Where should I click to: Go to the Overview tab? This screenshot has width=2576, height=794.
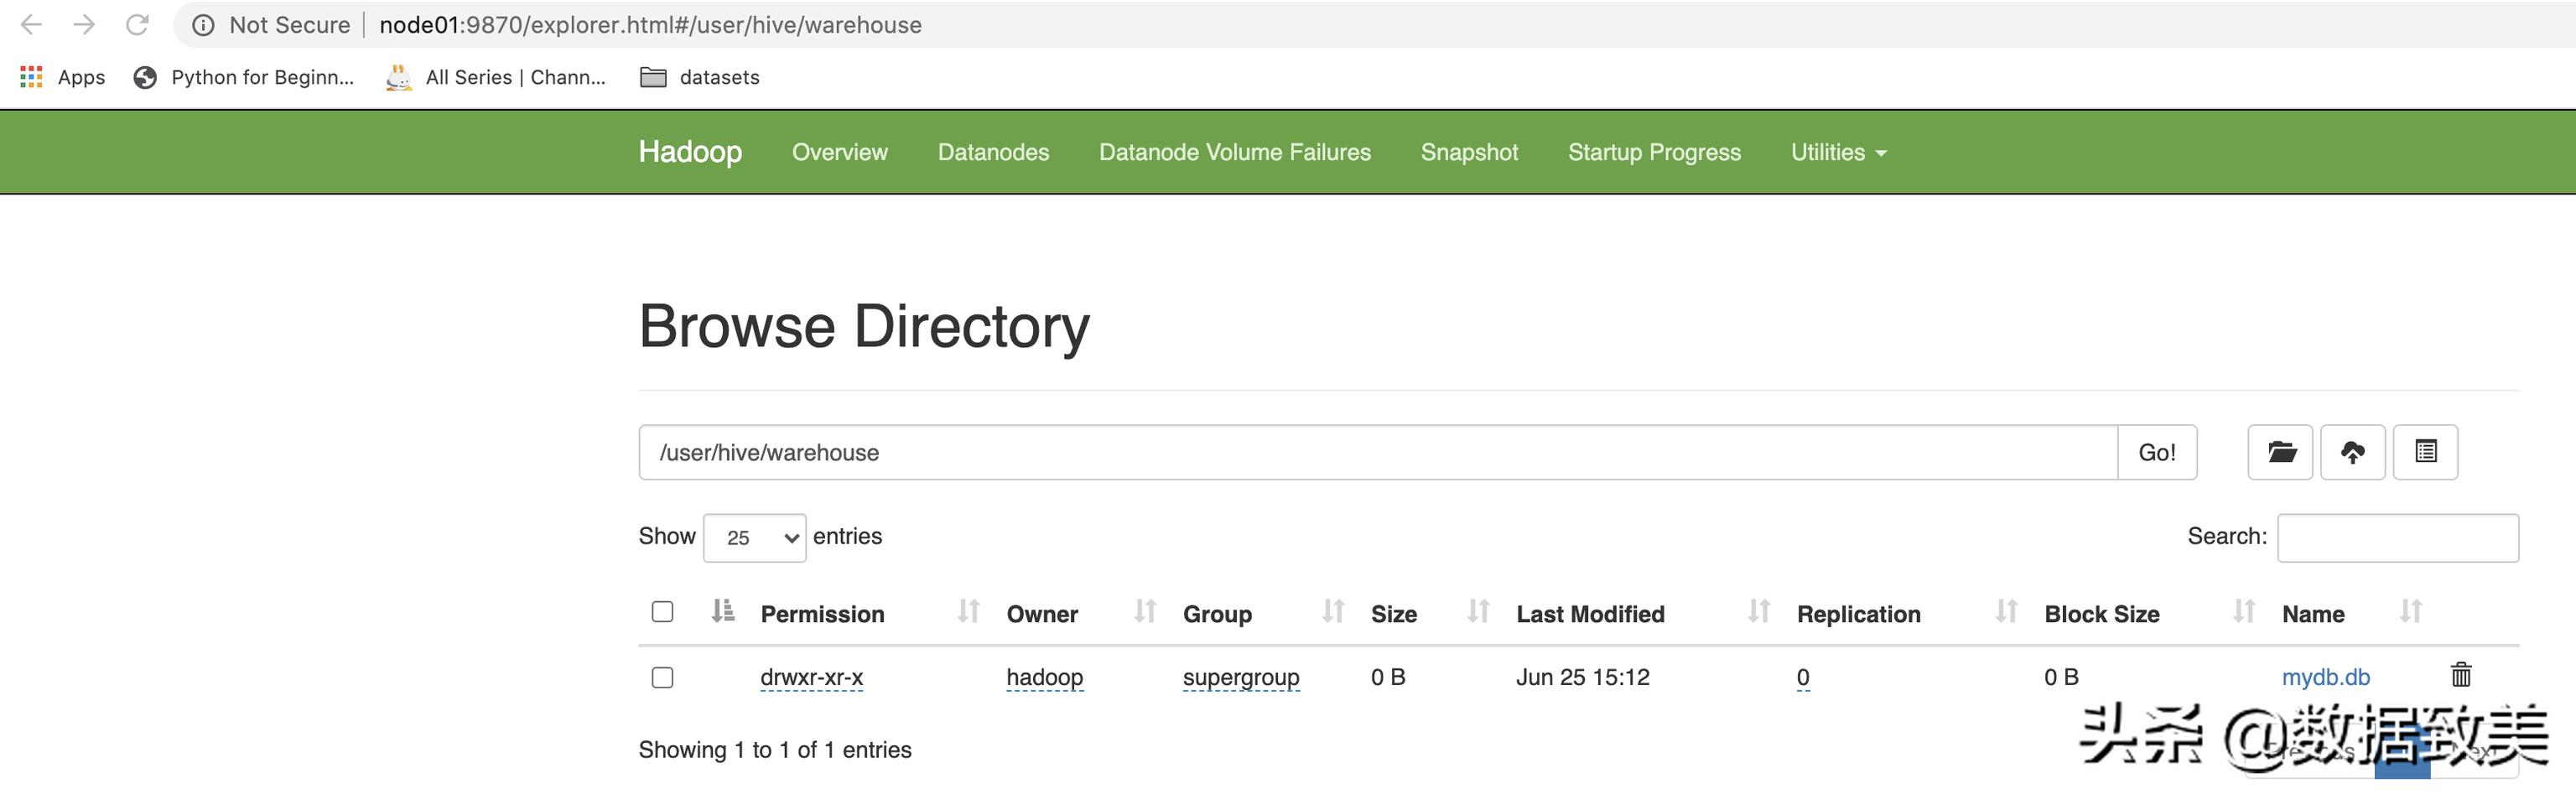[x=839, y=152]
